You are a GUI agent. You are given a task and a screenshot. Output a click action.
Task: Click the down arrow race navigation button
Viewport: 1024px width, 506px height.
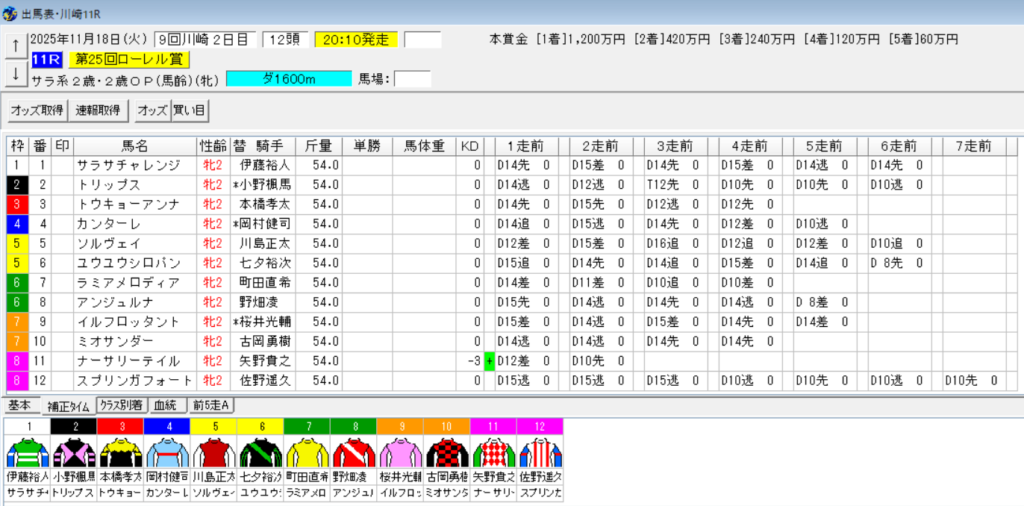point(15,74)
